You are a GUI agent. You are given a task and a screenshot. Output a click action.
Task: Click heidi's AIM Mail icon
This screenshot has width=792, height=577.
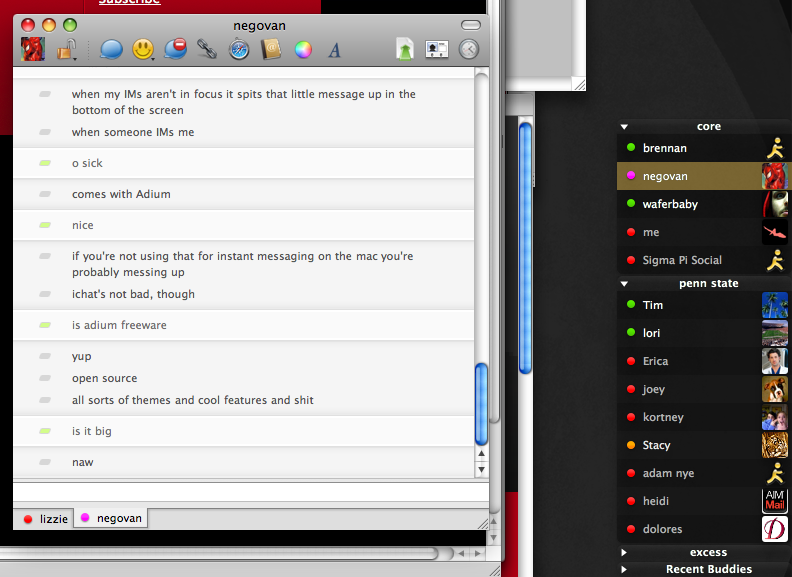click(775, 501)
